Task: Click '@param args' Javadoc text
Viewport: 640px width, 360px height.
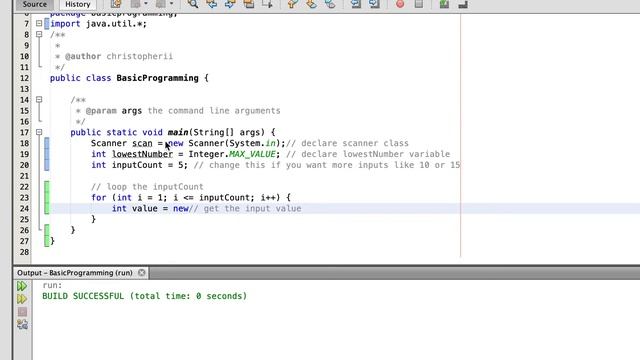Action: [114, 111]
